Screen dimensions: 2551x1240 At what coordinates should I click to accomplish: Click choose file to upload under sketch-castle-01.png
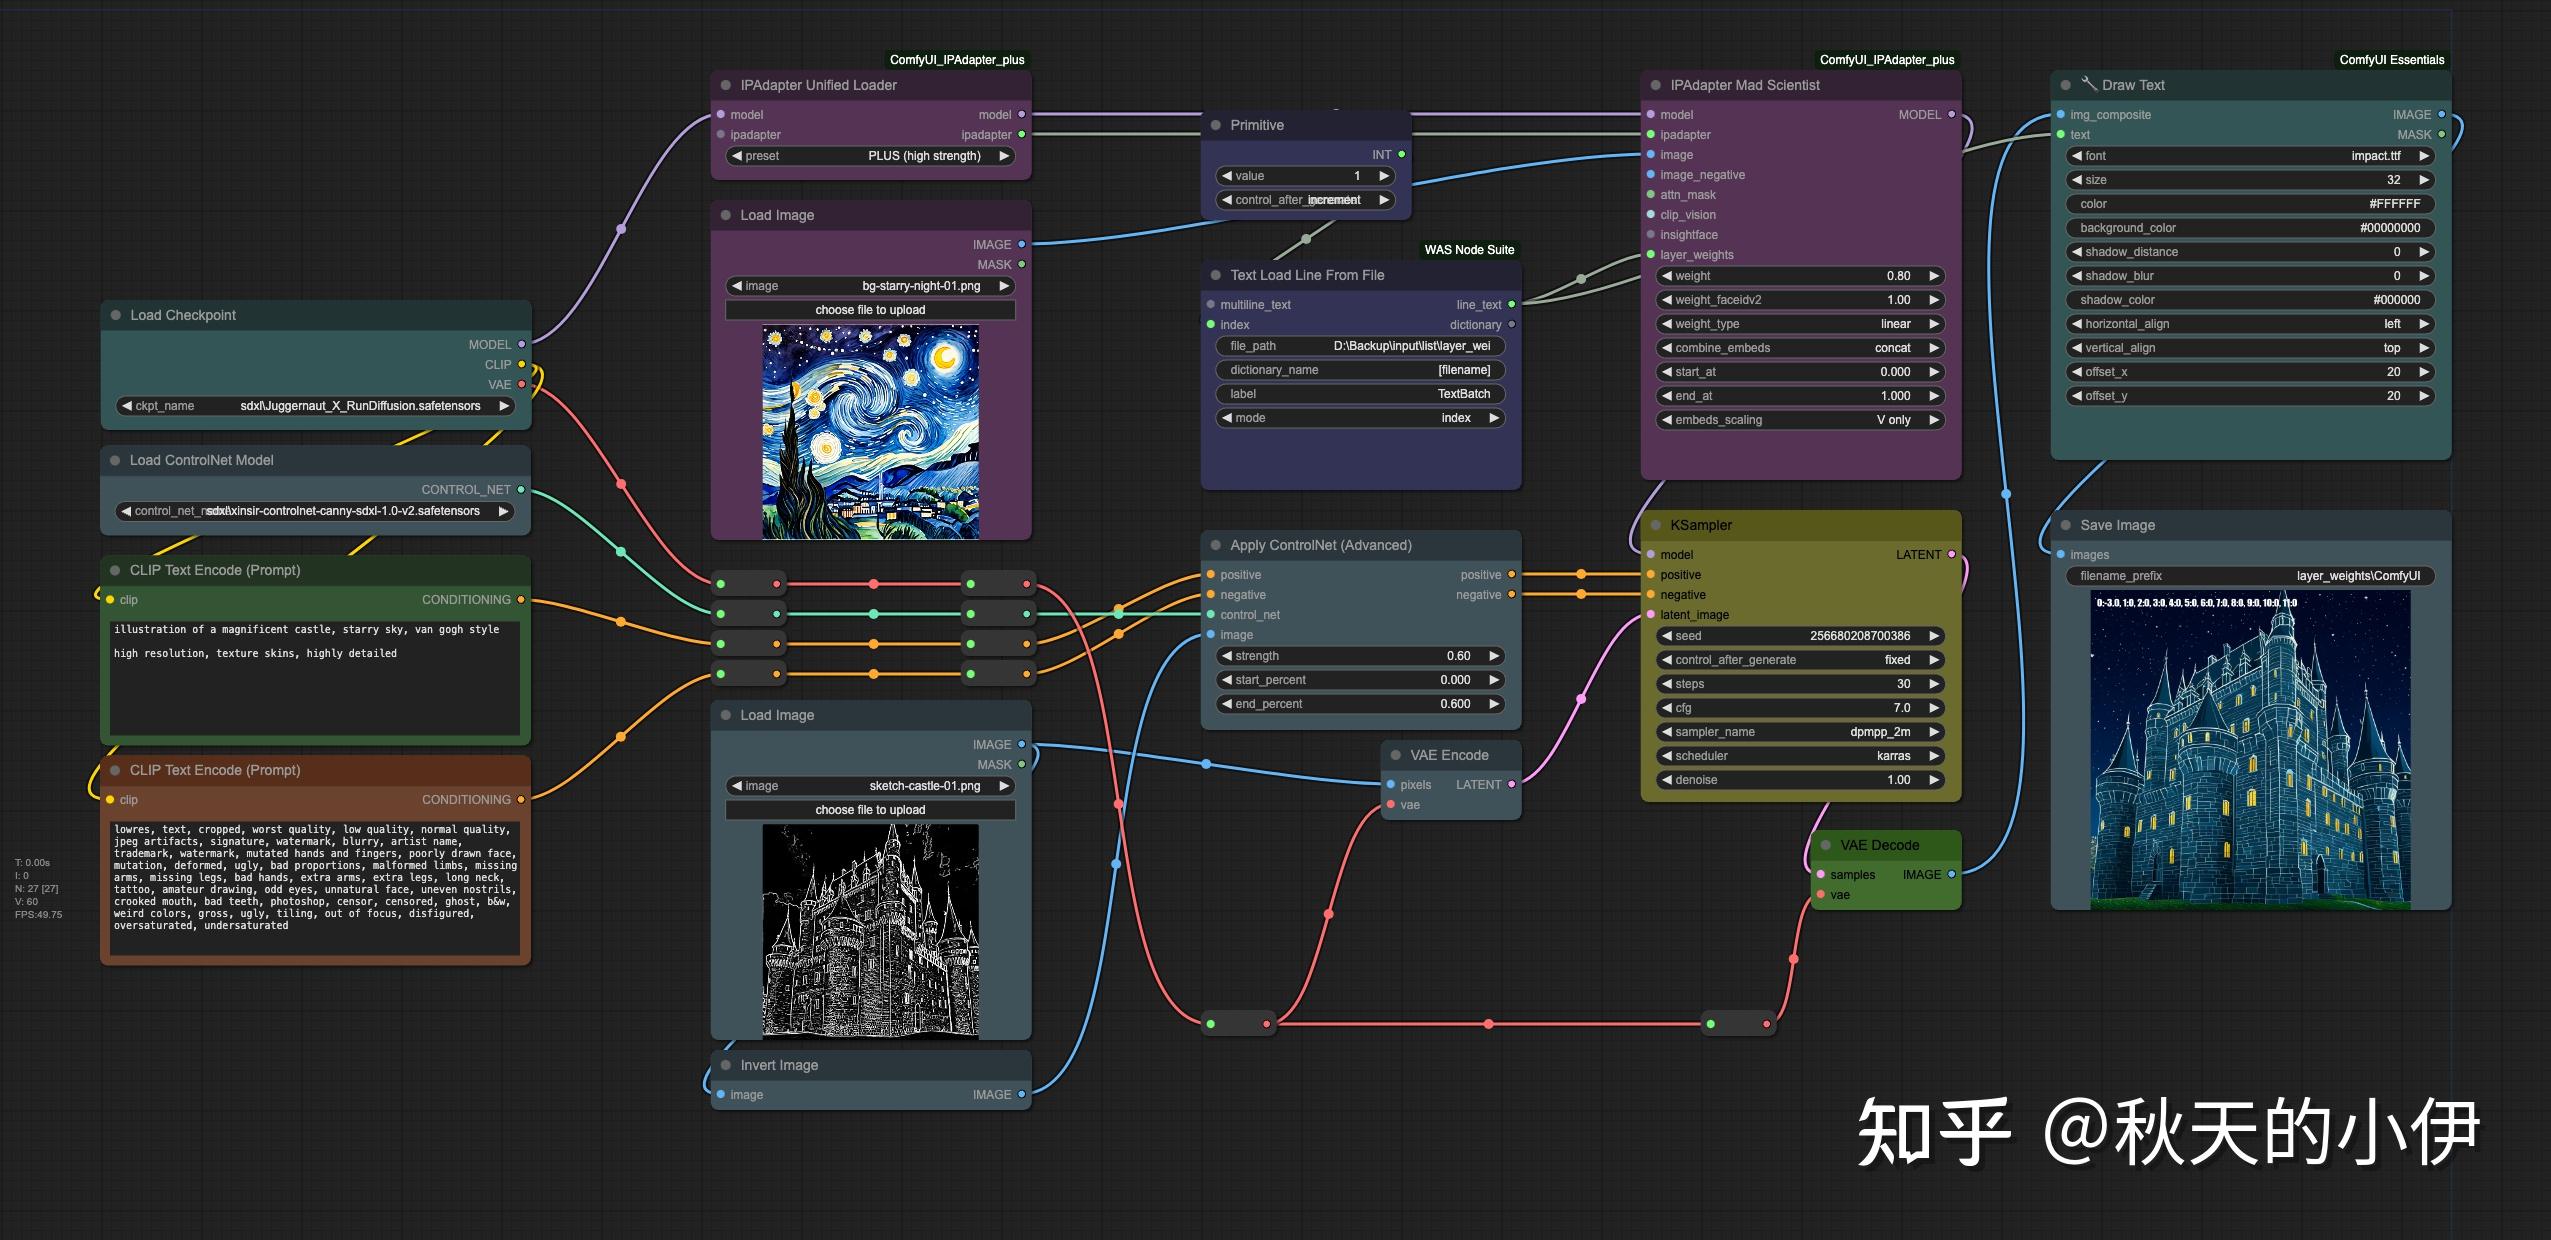pyautogui.click(x=870, y=810)
